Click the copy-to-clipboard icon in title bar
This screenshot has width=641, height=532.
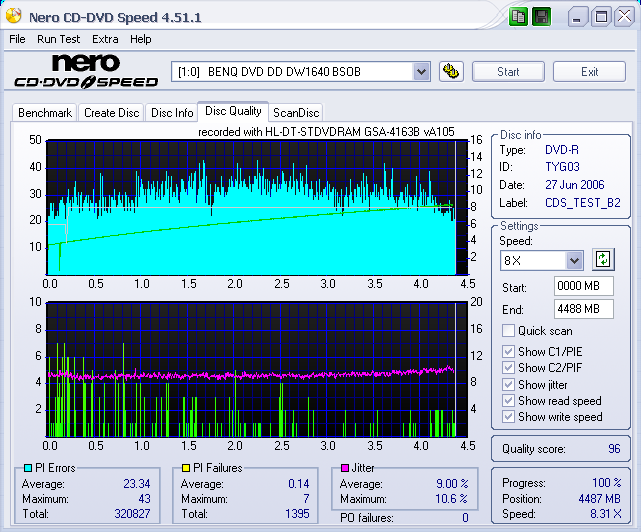point(518,16)
